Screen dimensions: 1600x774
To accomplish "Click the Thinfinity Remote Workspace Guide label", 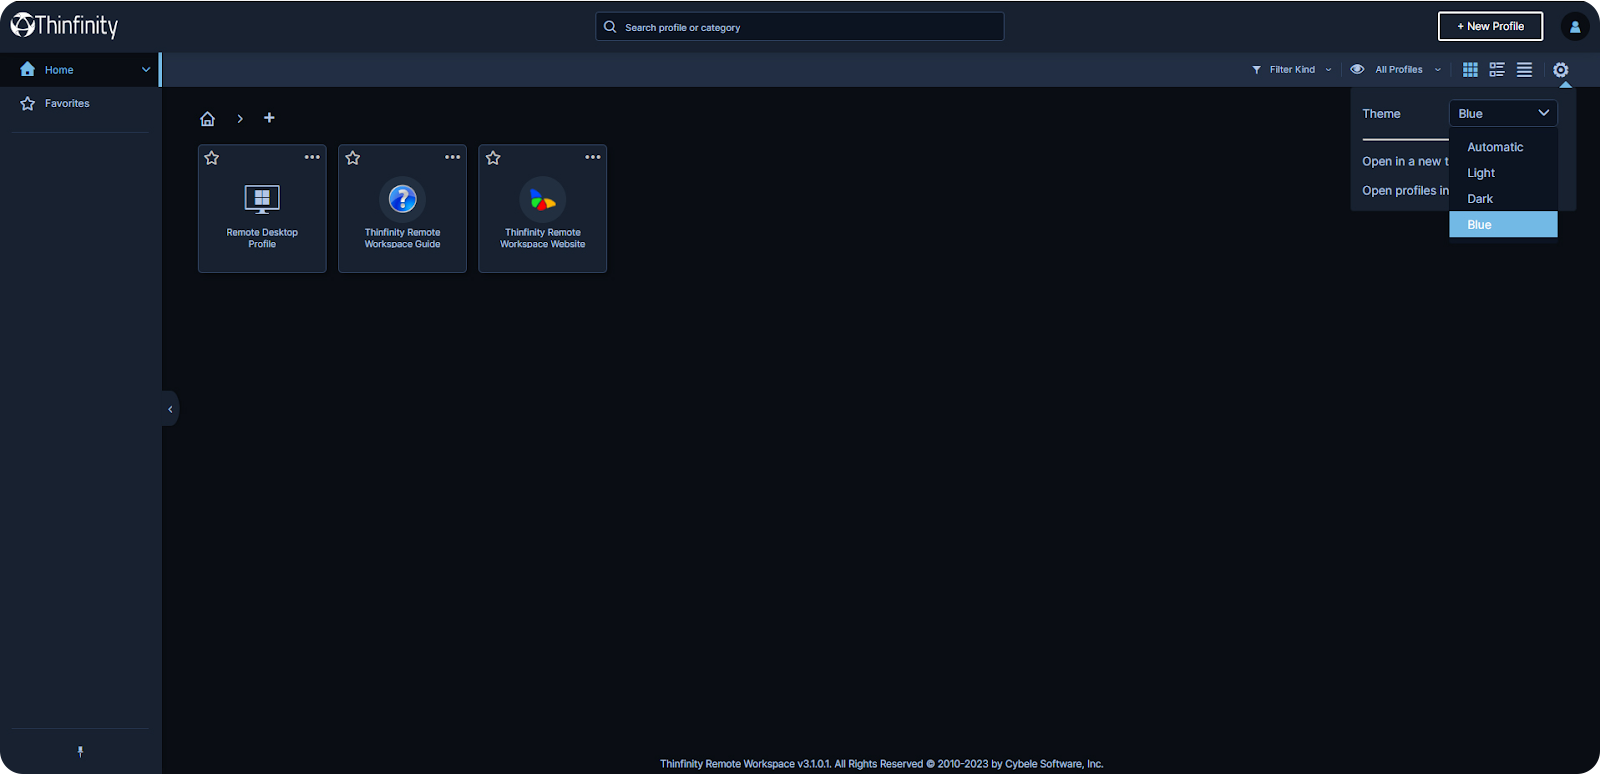I will (x=402, y=238).
